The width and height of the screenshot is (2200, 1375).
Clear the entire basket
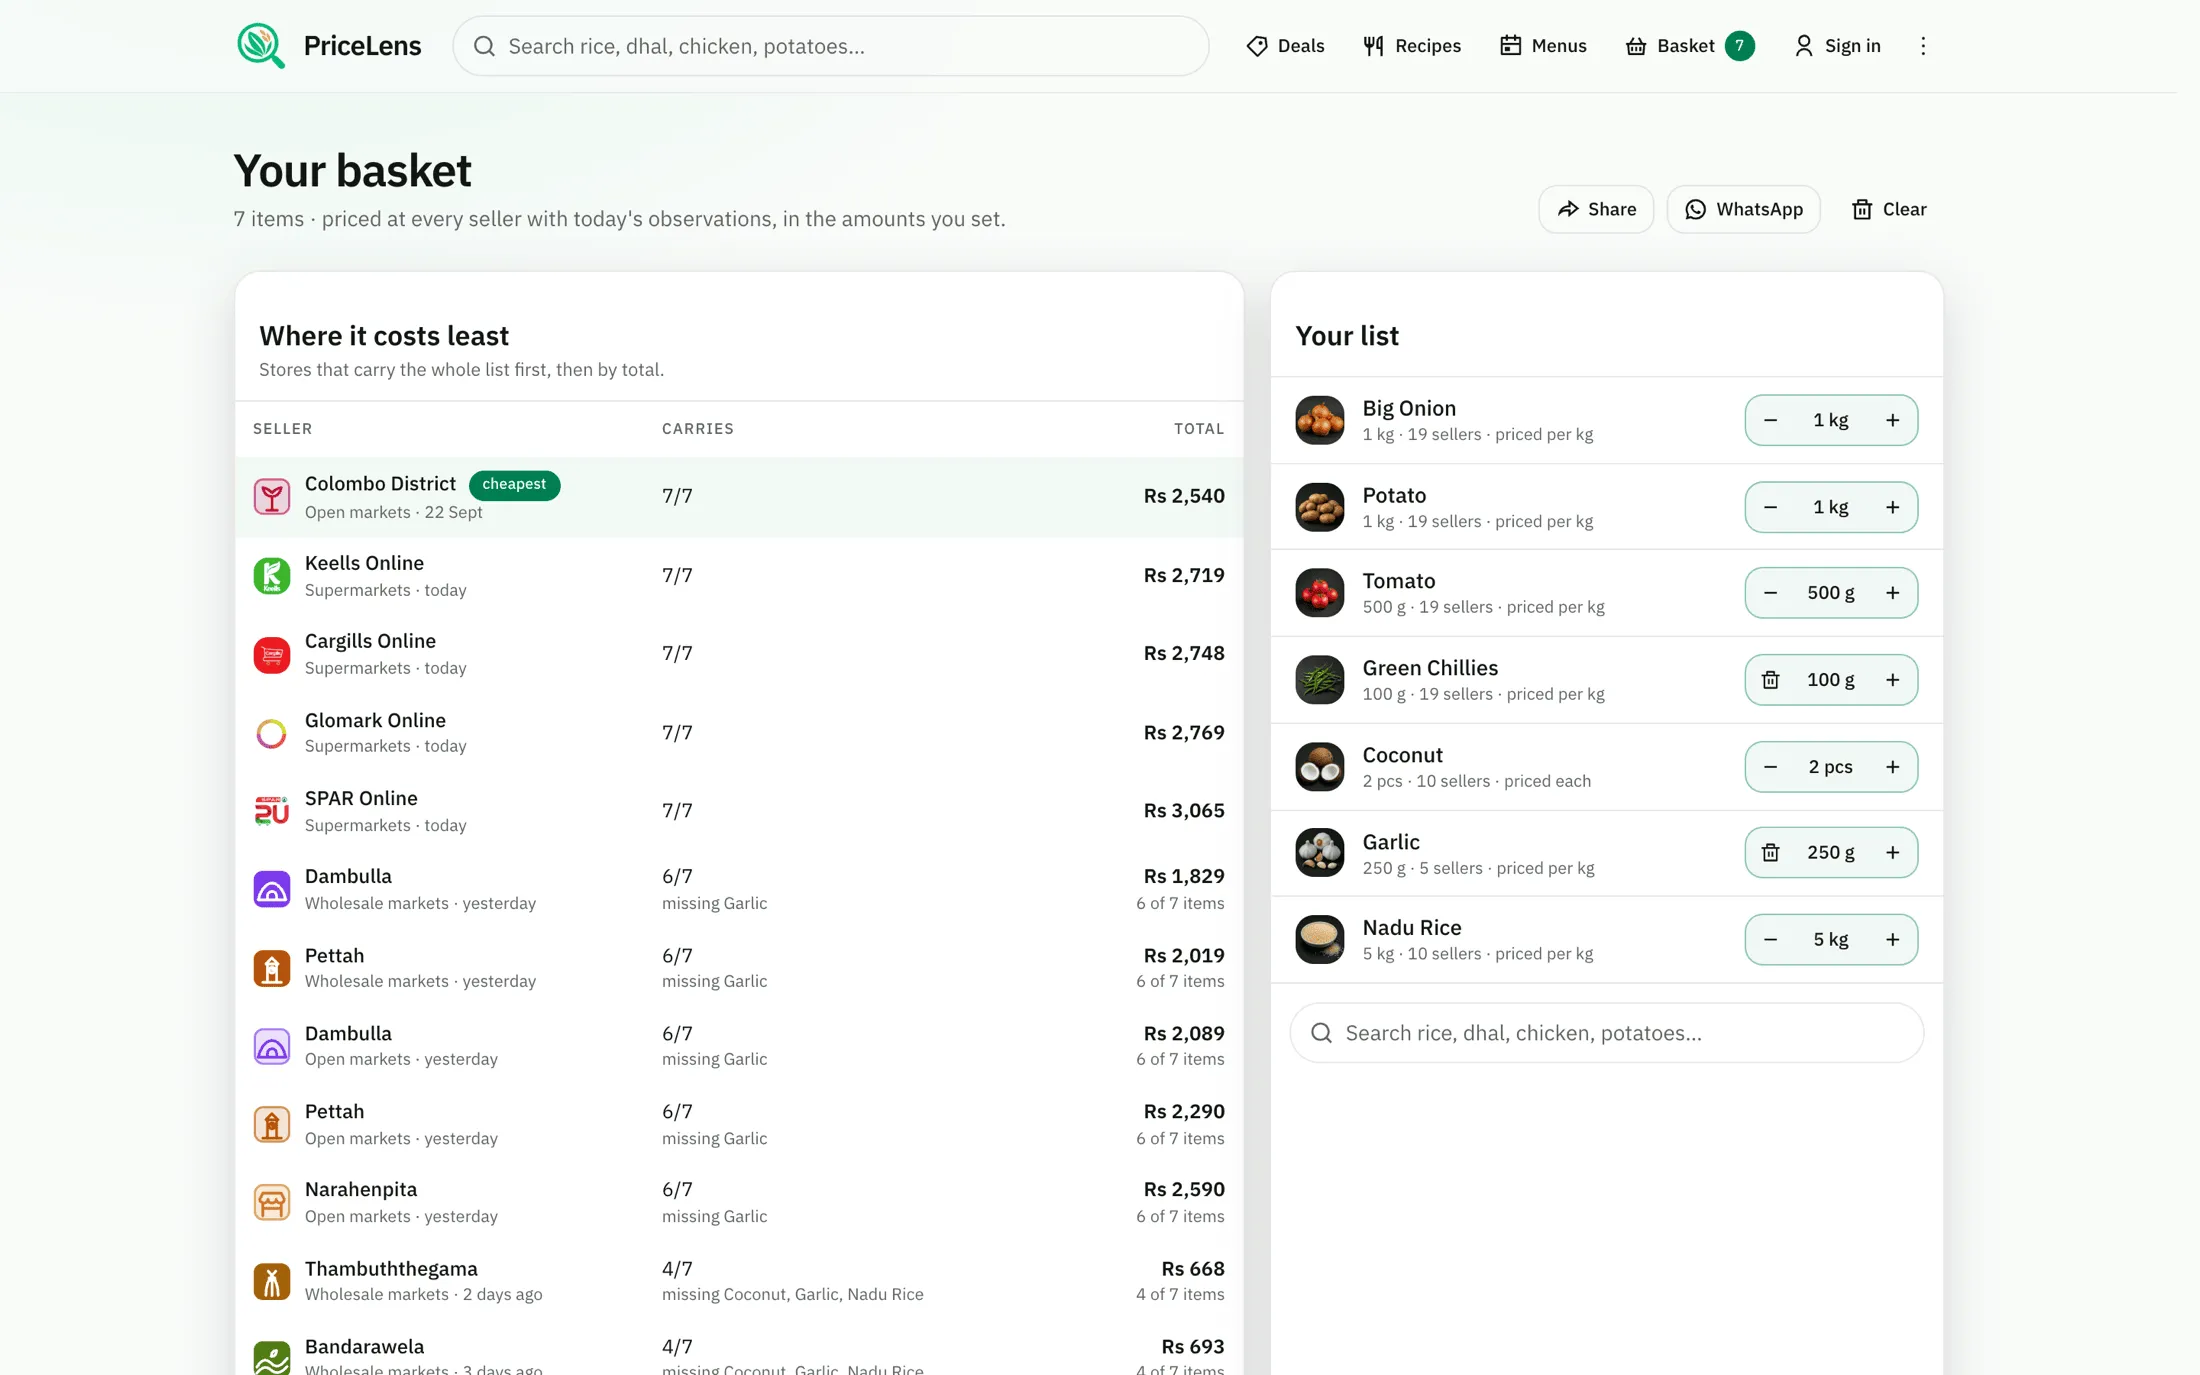(1888, 209)
